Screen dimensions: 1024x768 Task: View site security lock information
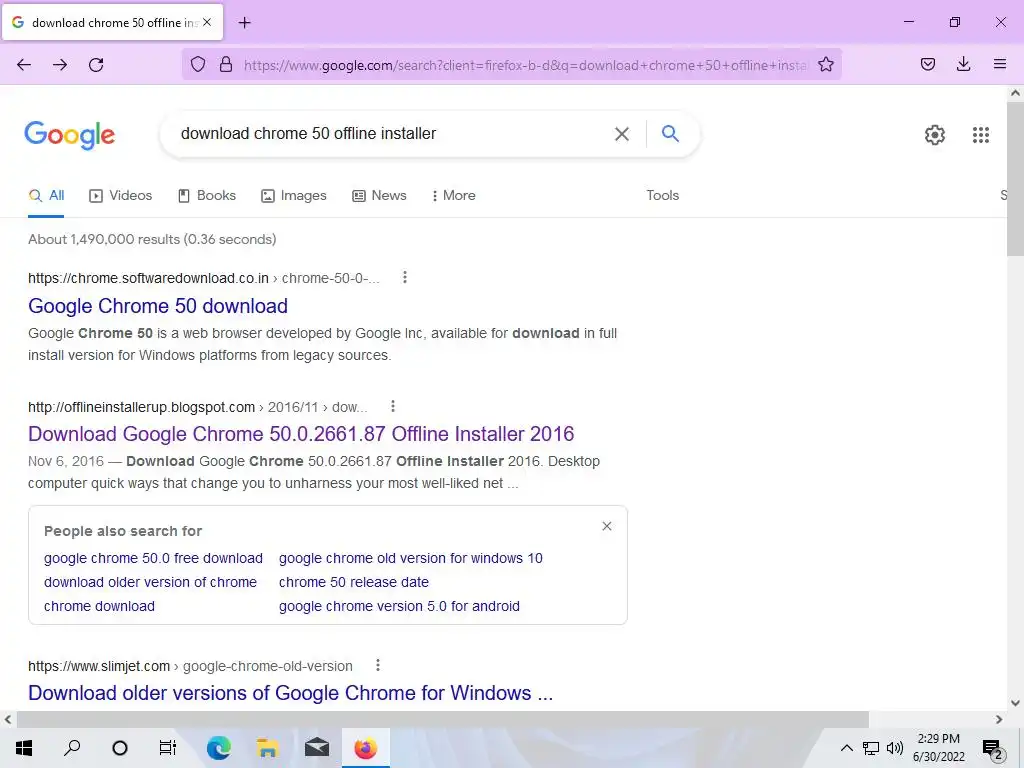(x=226, y=64)
